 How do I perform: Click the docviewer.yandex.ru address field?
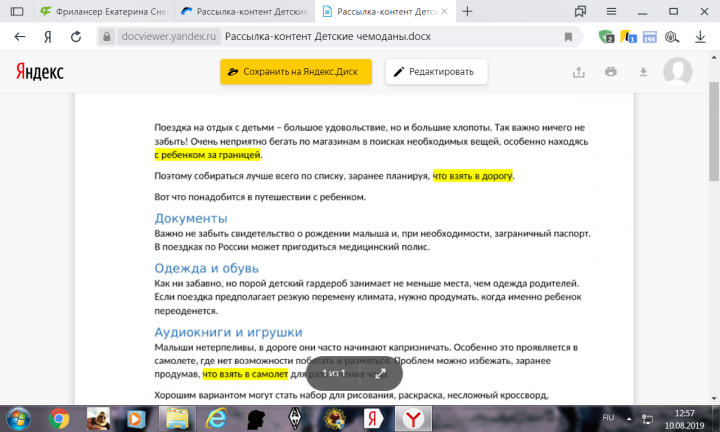169,37
